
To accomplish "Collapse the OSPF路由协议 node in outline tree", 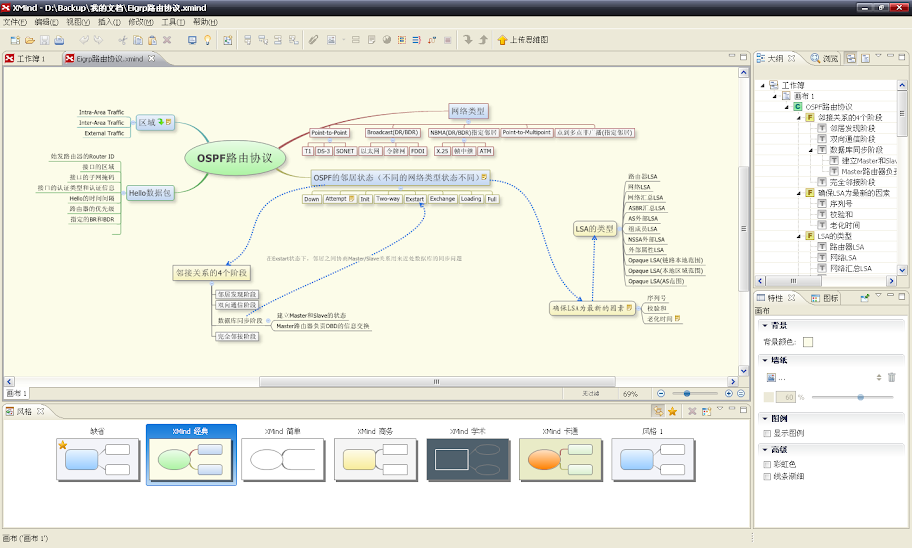I will pos(786,106).
